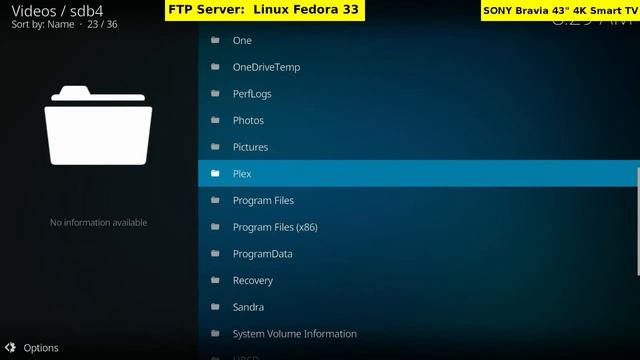The height and width of the screenshot is (360, 640).
Task: Open the Program Files folder
Action: 419,200
